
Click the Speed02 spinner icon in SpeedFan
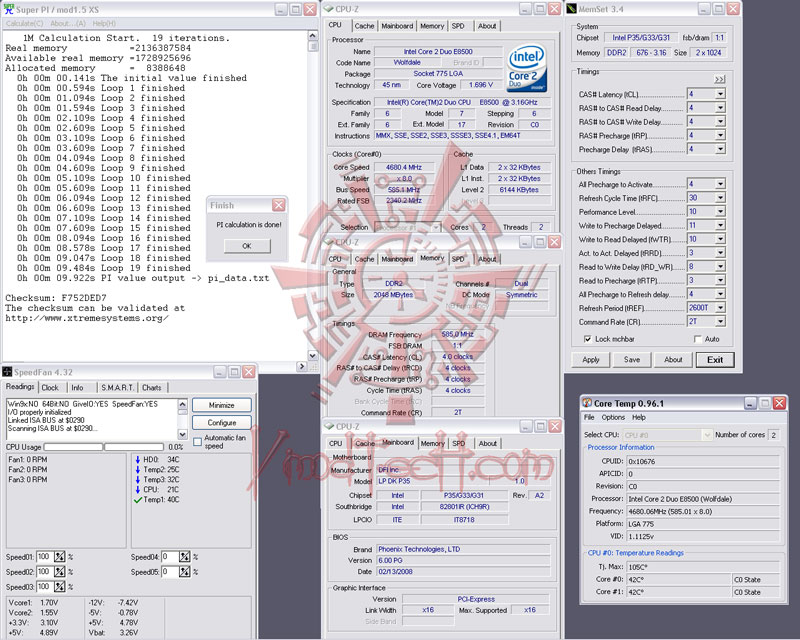(60, 572)
